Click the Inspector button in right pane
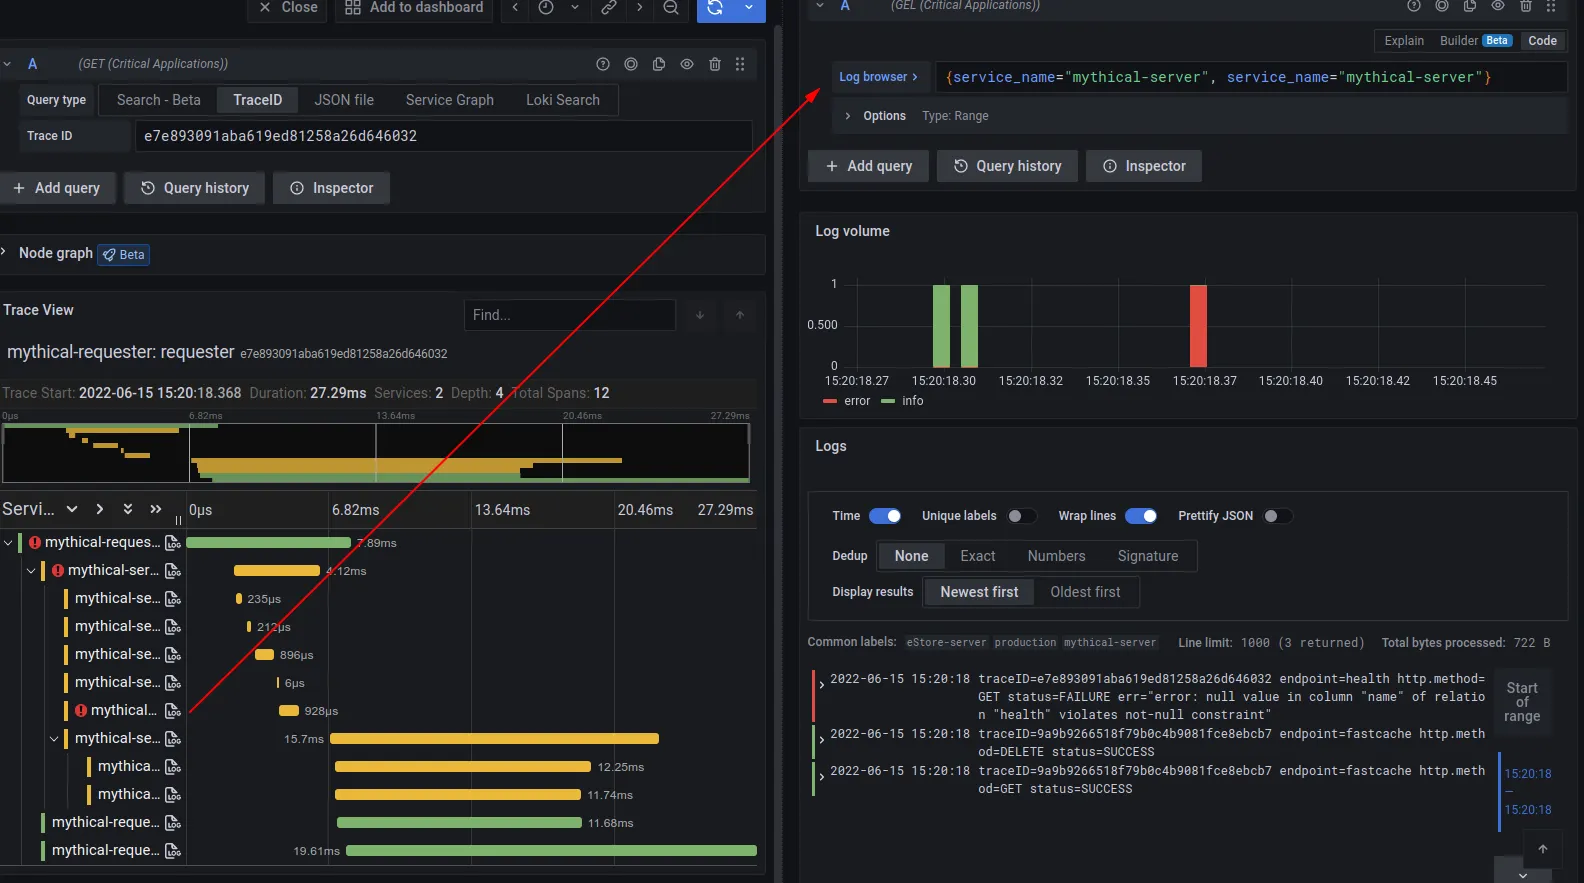Image resolution: width=1584 pixels, height=883 pixels. pyautogui.click(x=1144, y=166)
